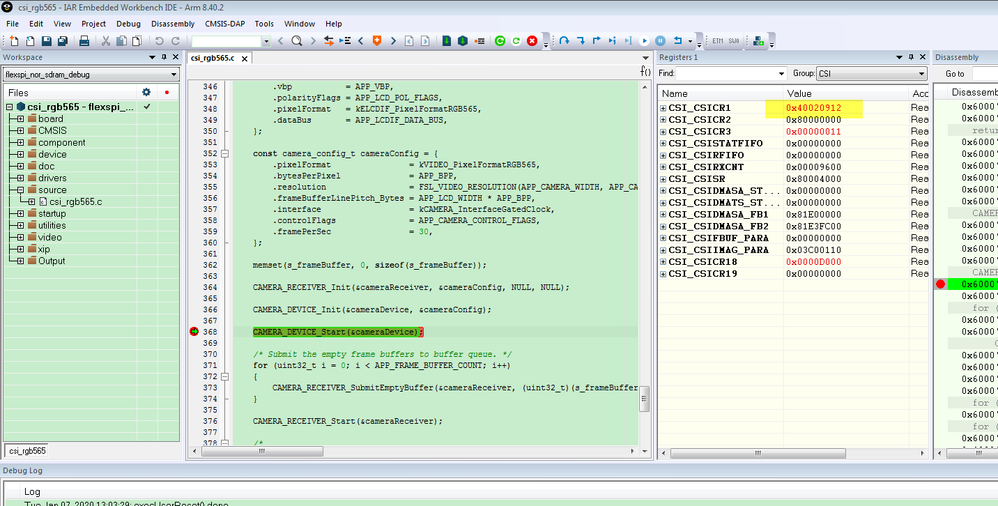This screenshot has width=998, height=506.
Task: Close the csi_rgb565.c editor tab
Action: (244, 59)
